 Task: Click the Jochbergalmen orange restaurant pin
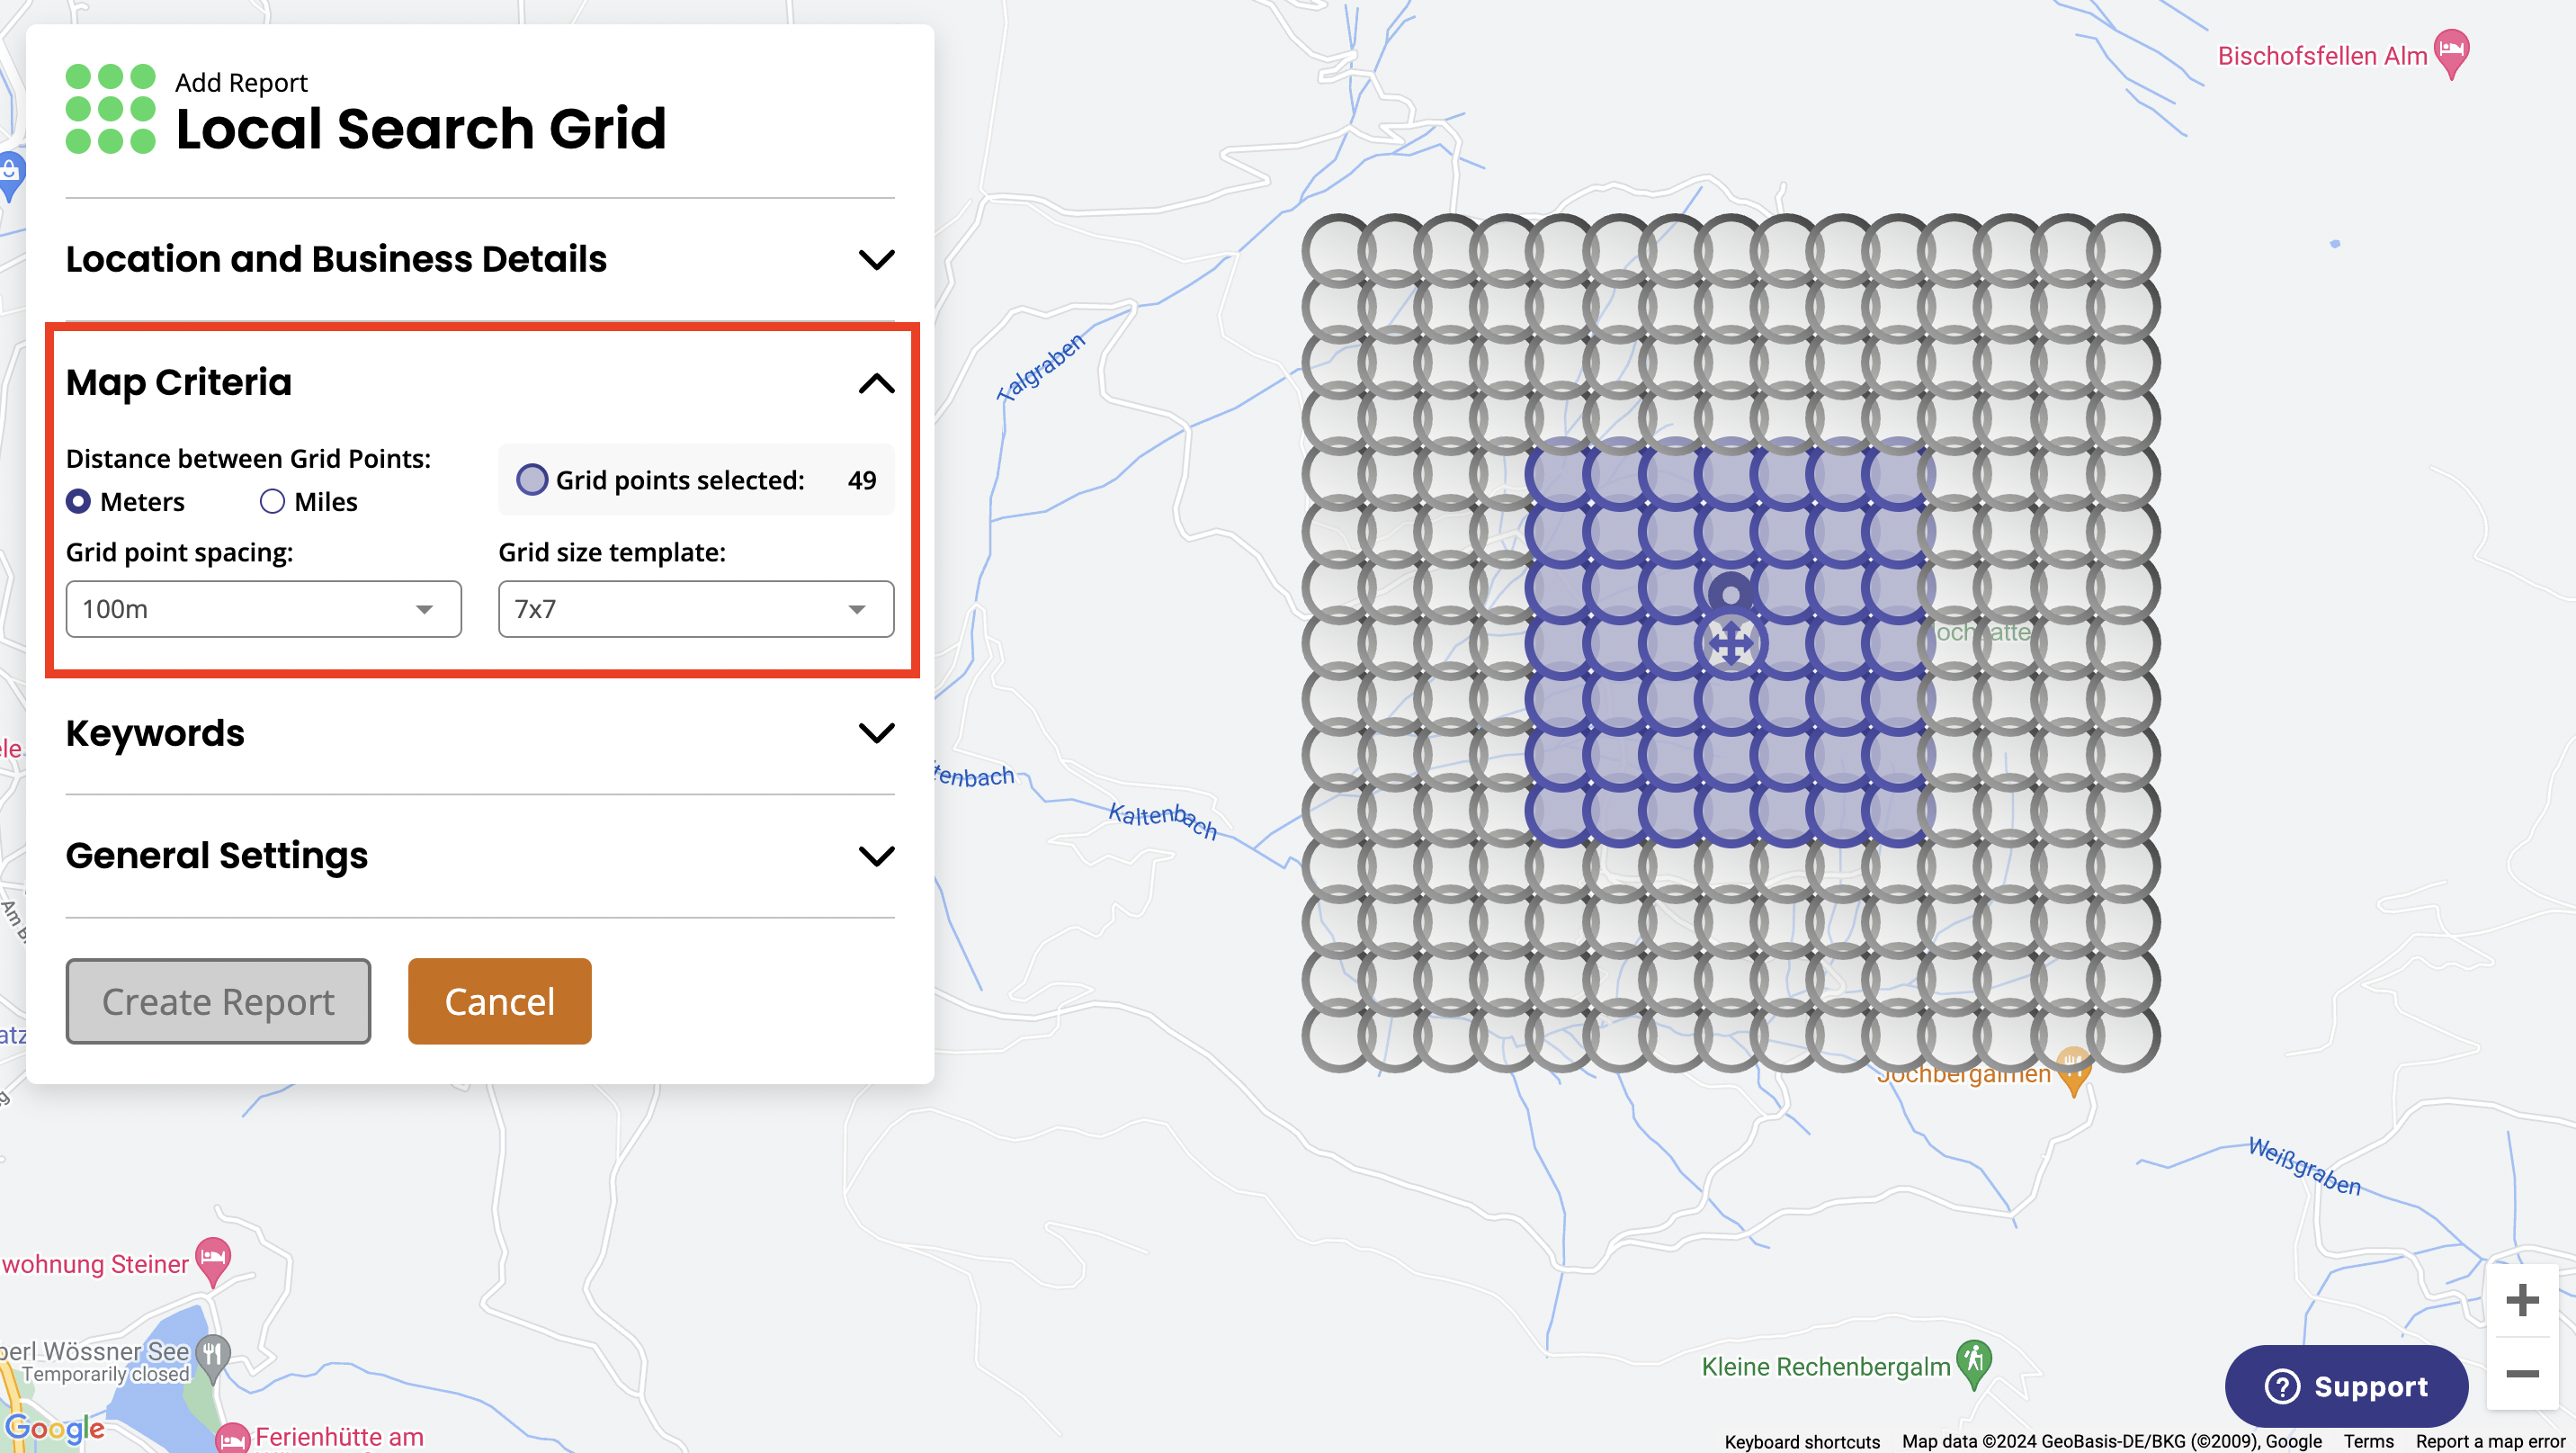(x=2074, y=1068)
